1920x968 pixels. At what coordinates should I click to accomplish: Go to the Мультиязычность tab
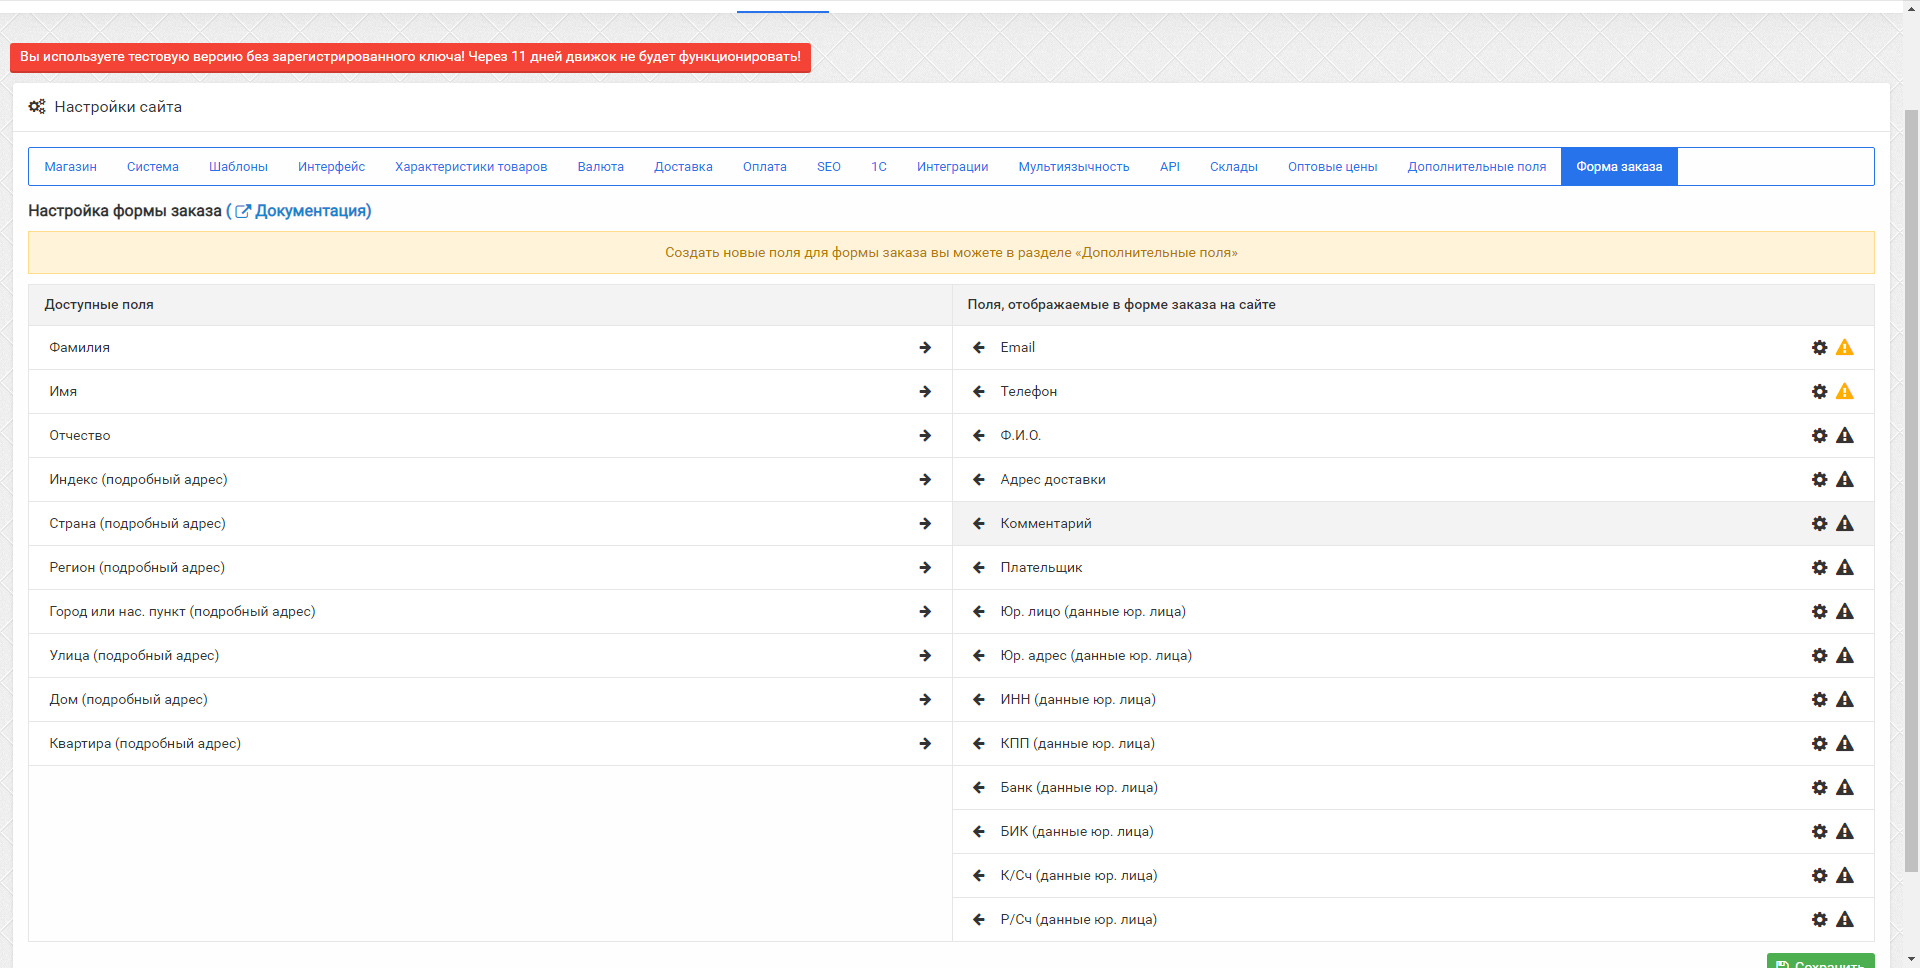point(1073,167)
